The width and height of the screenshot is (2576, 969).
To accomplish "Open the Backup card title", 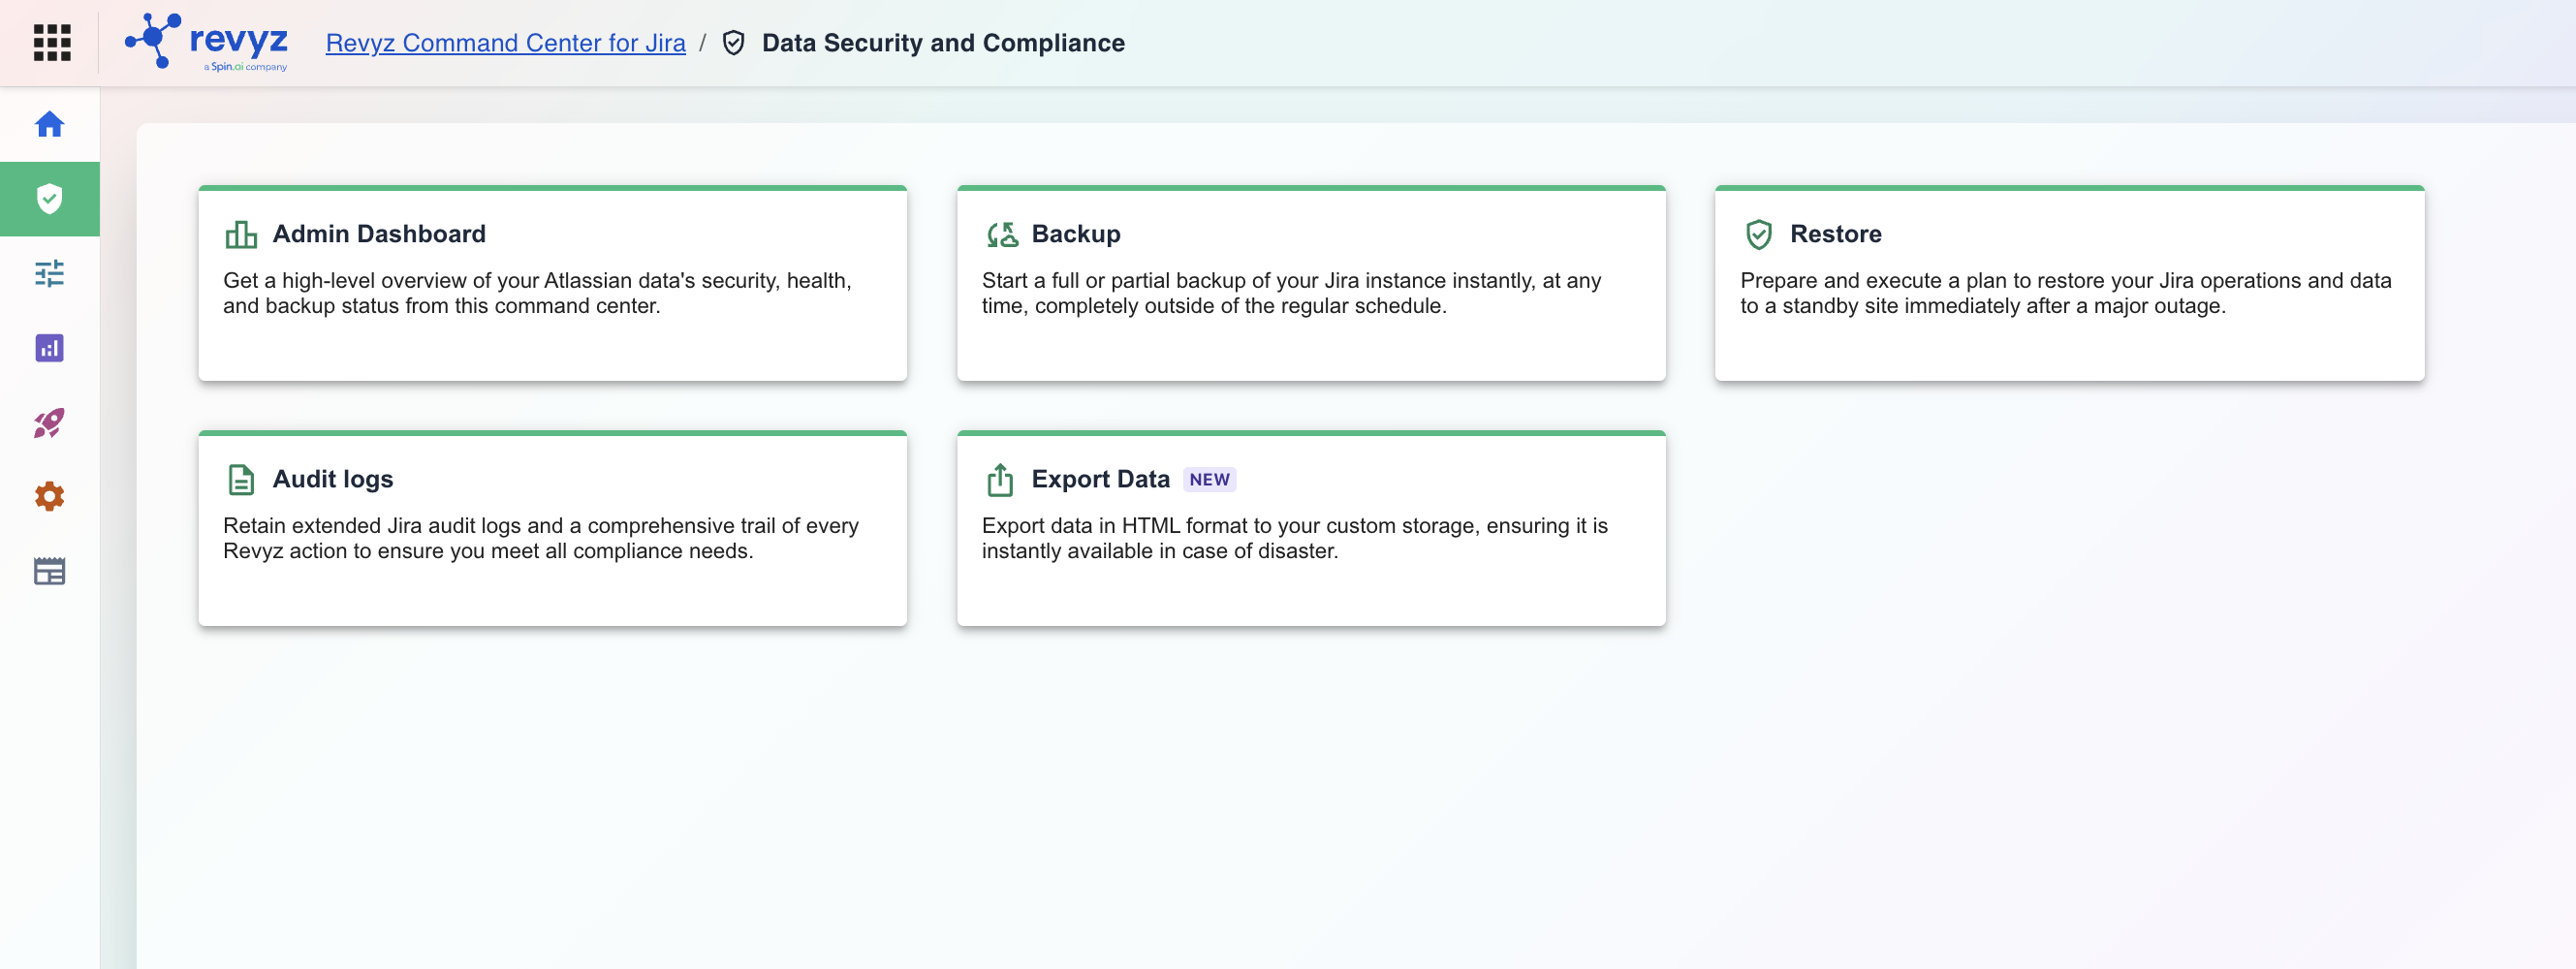I will pyautogui.click(x=1076, y=234).
